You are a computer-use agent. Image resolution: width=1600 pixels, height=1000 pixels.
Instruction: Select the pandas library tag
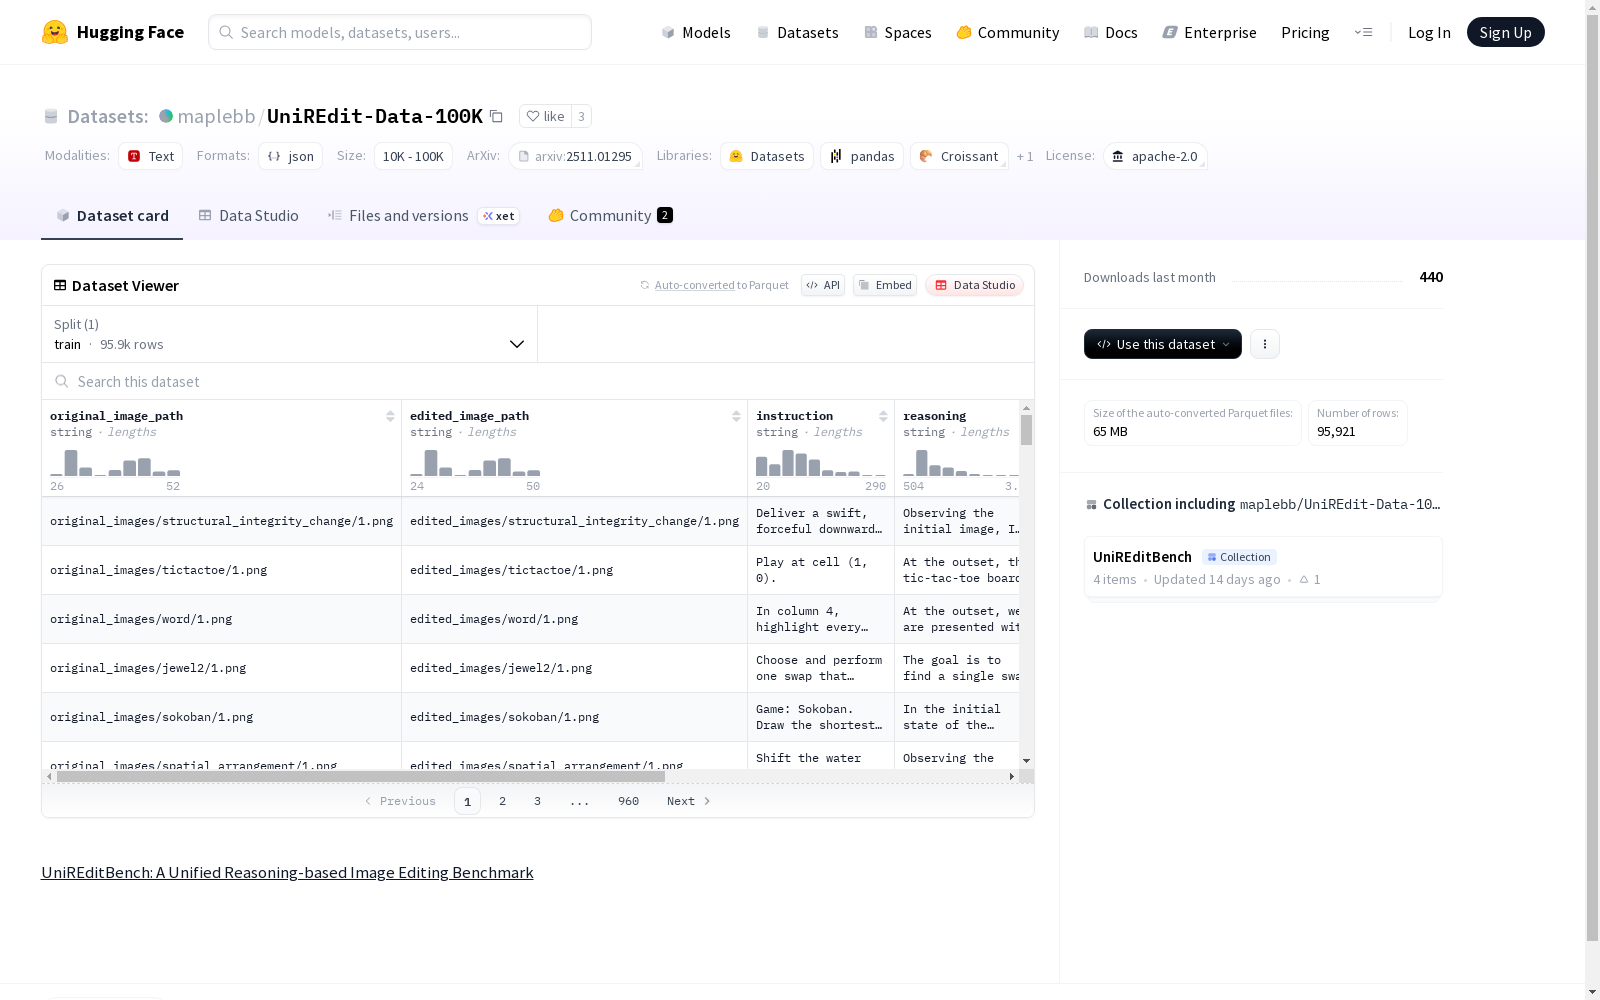tap(862, 156)
